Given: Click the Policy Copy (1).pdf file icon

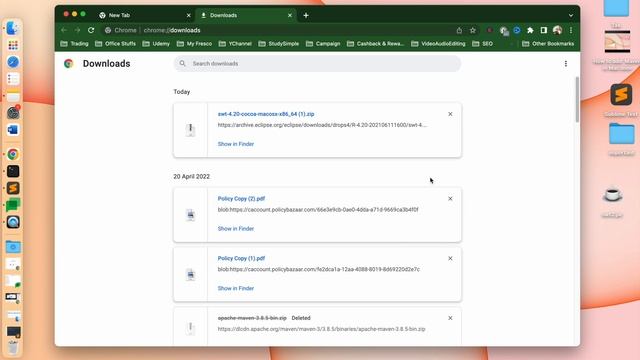Looking at the screenshot, I should click(190, 274).
